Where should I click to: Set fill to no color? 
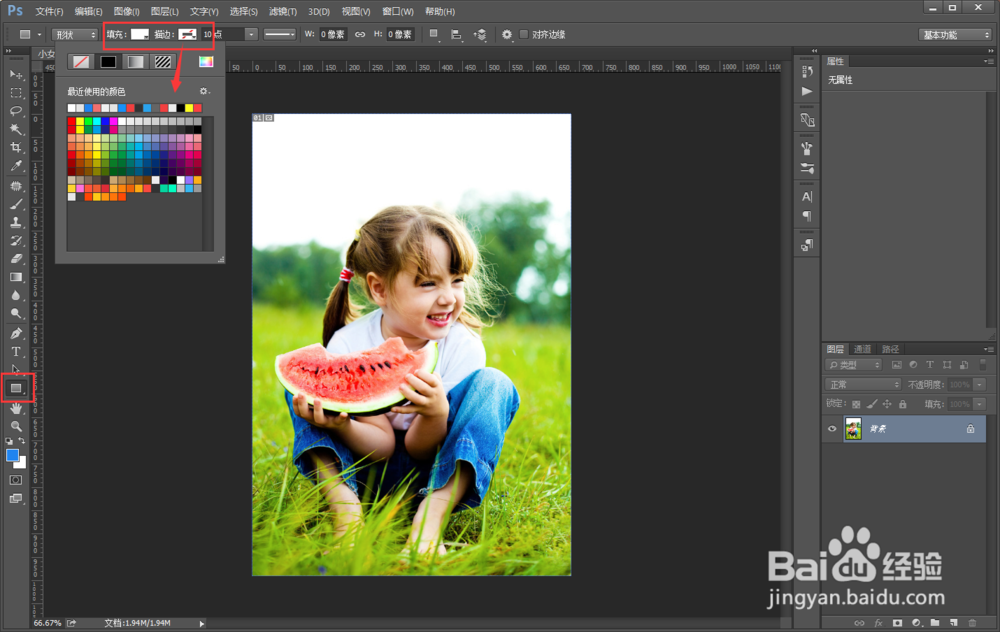81,61
